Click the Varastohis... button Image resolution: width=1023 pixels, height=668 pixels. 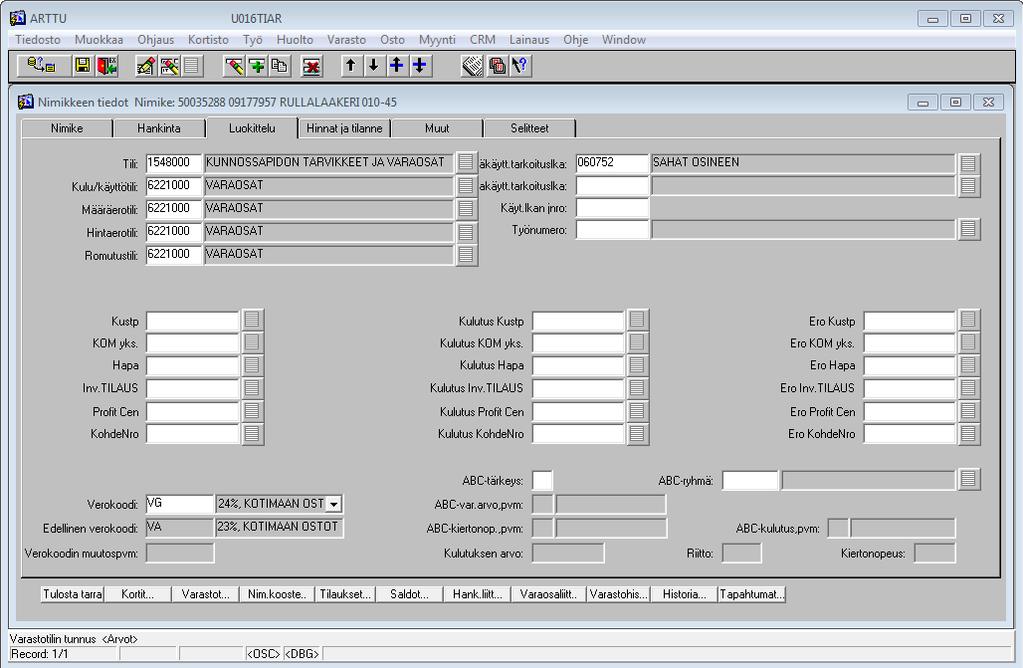click(618, 594)
